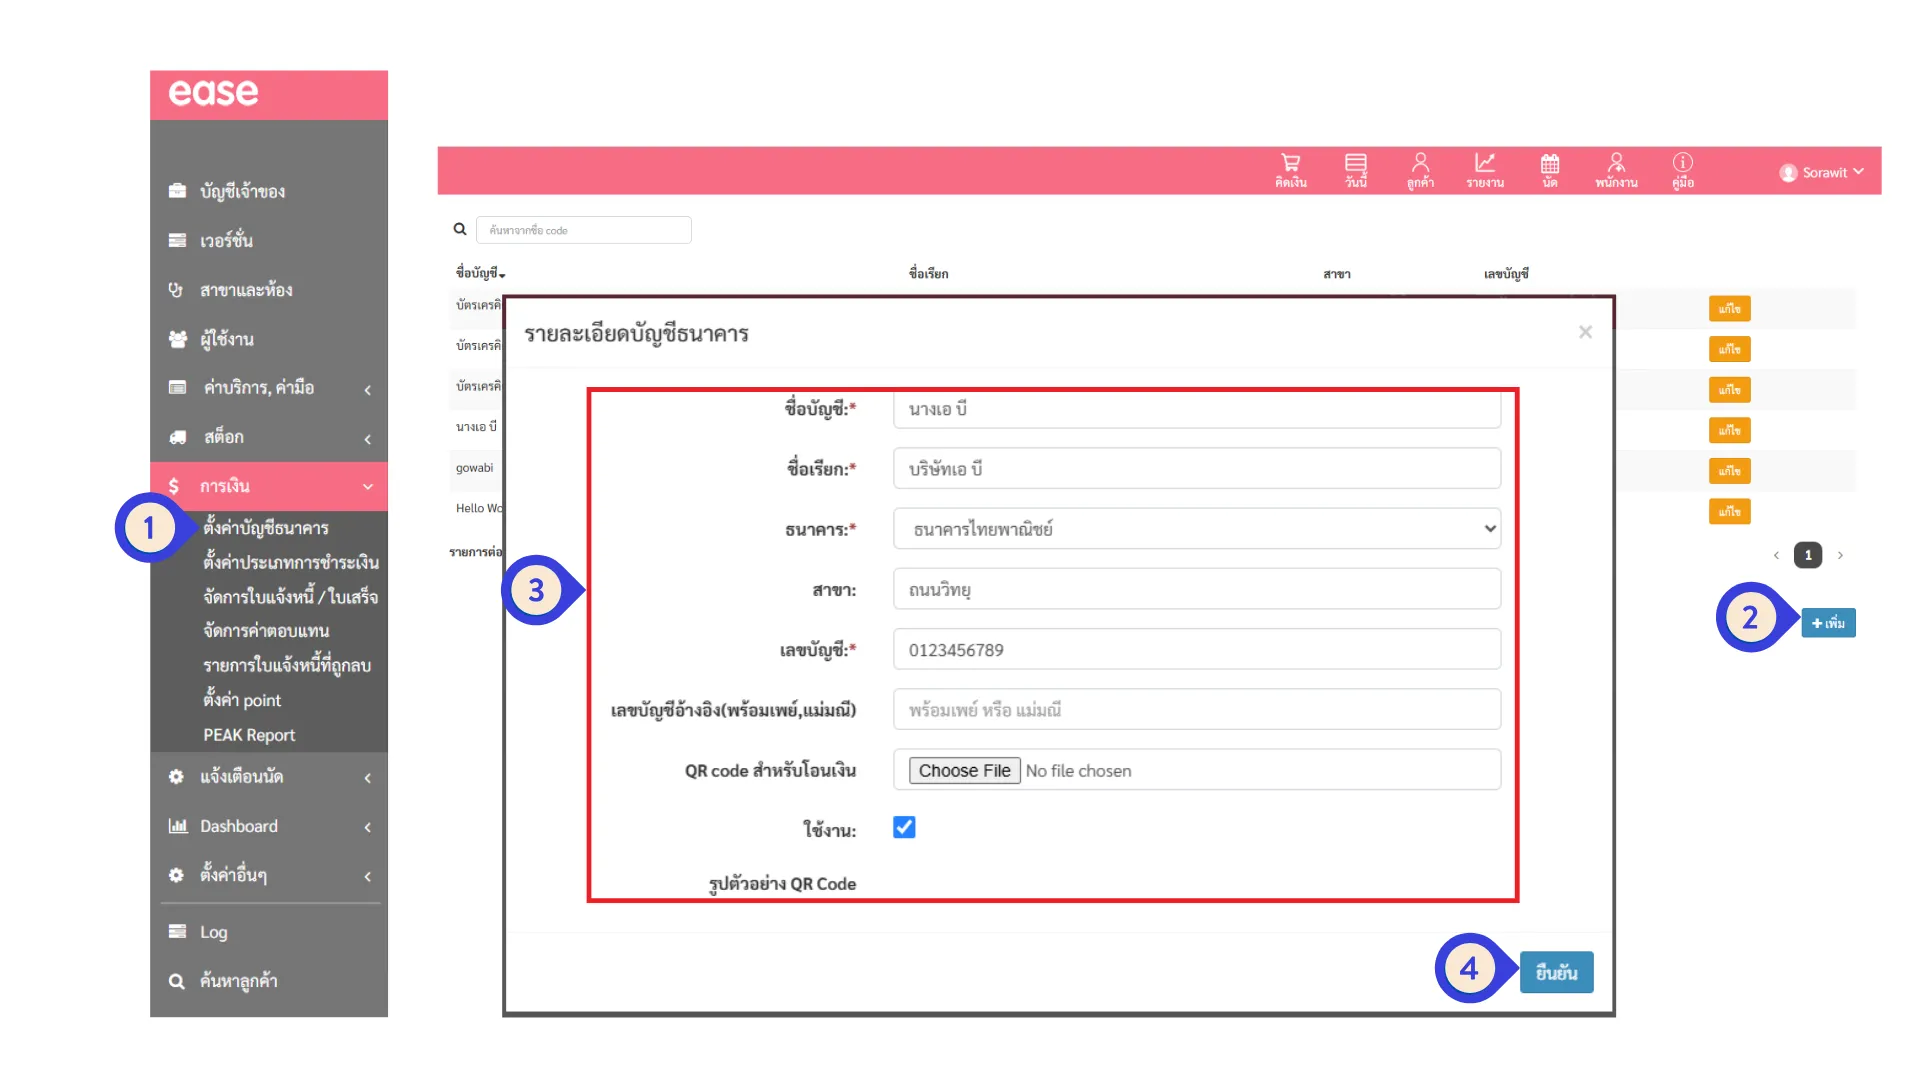Click the ยืนยัน confirm button
The height and width of the screenshot is (1080, 1920).
[x=1556, y=972]
